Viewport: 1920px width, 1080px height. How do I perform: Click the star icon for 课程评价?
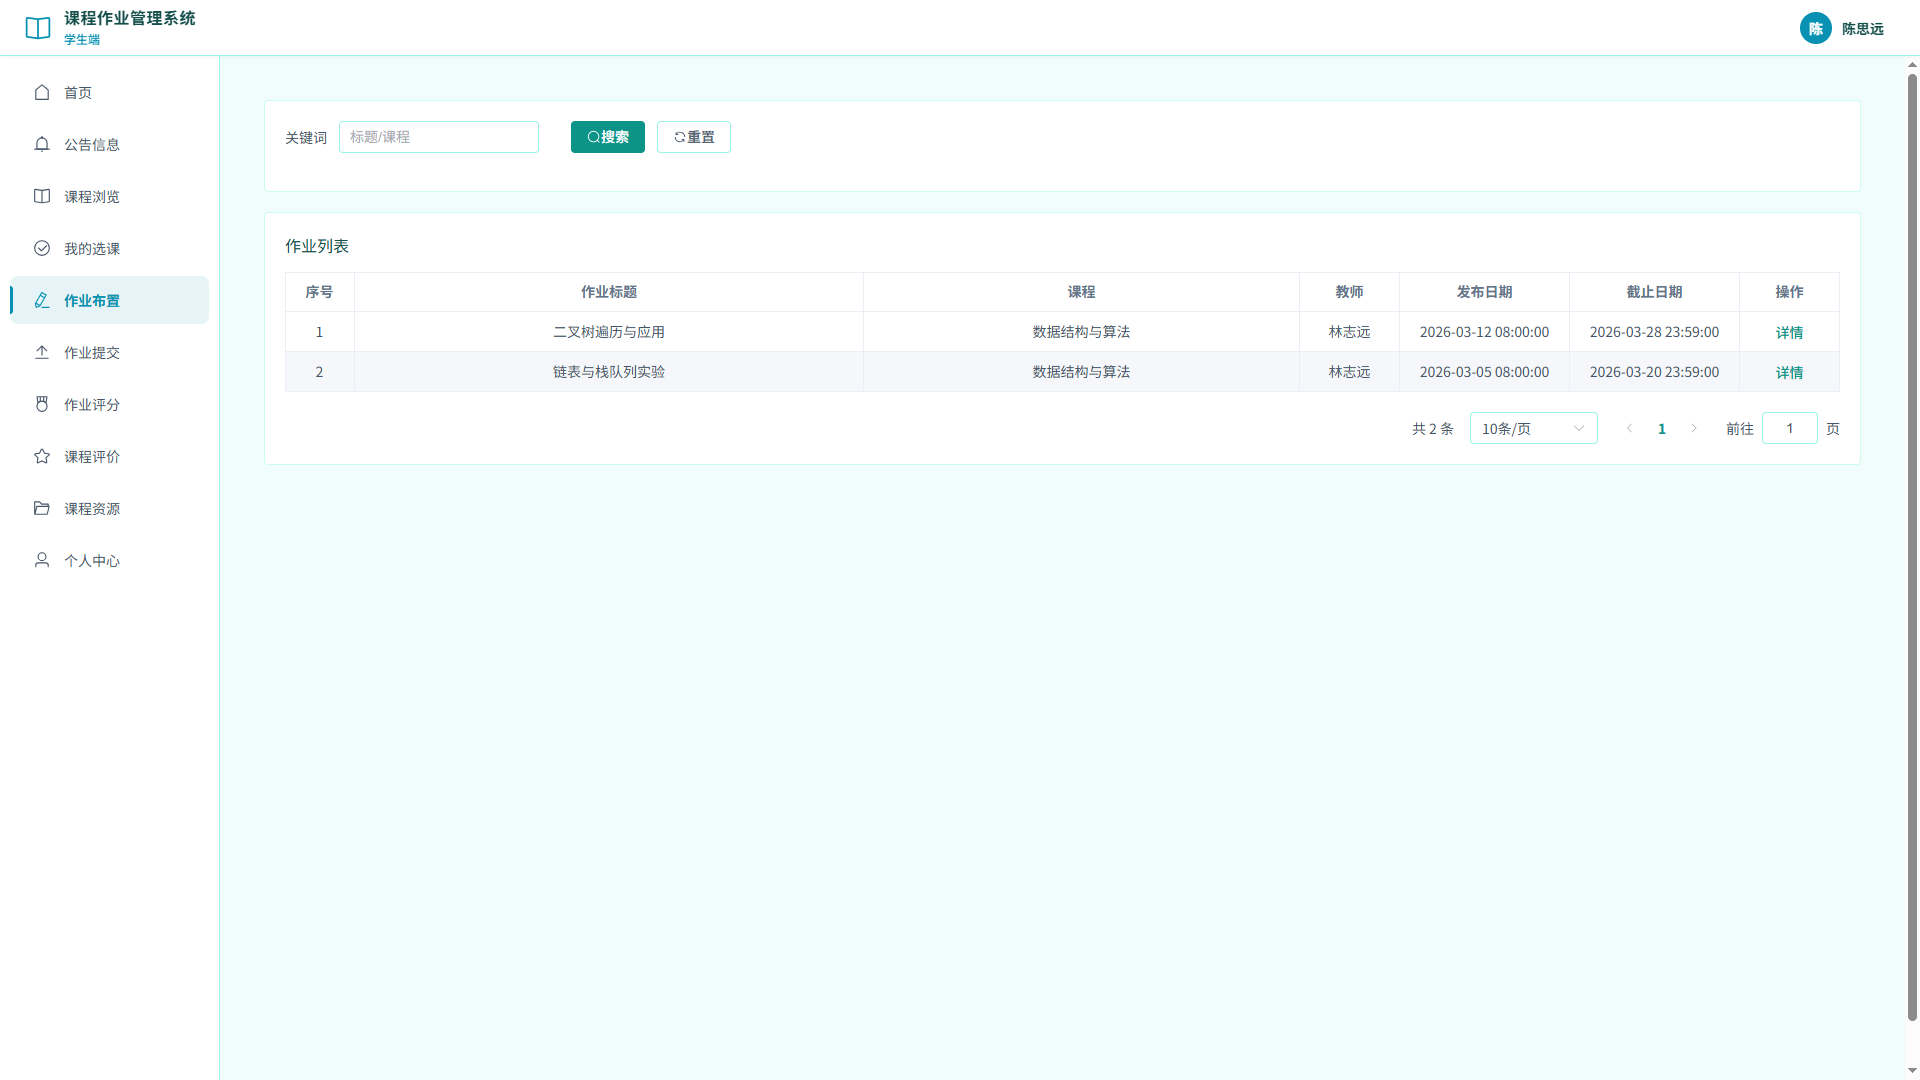(42, 456)
